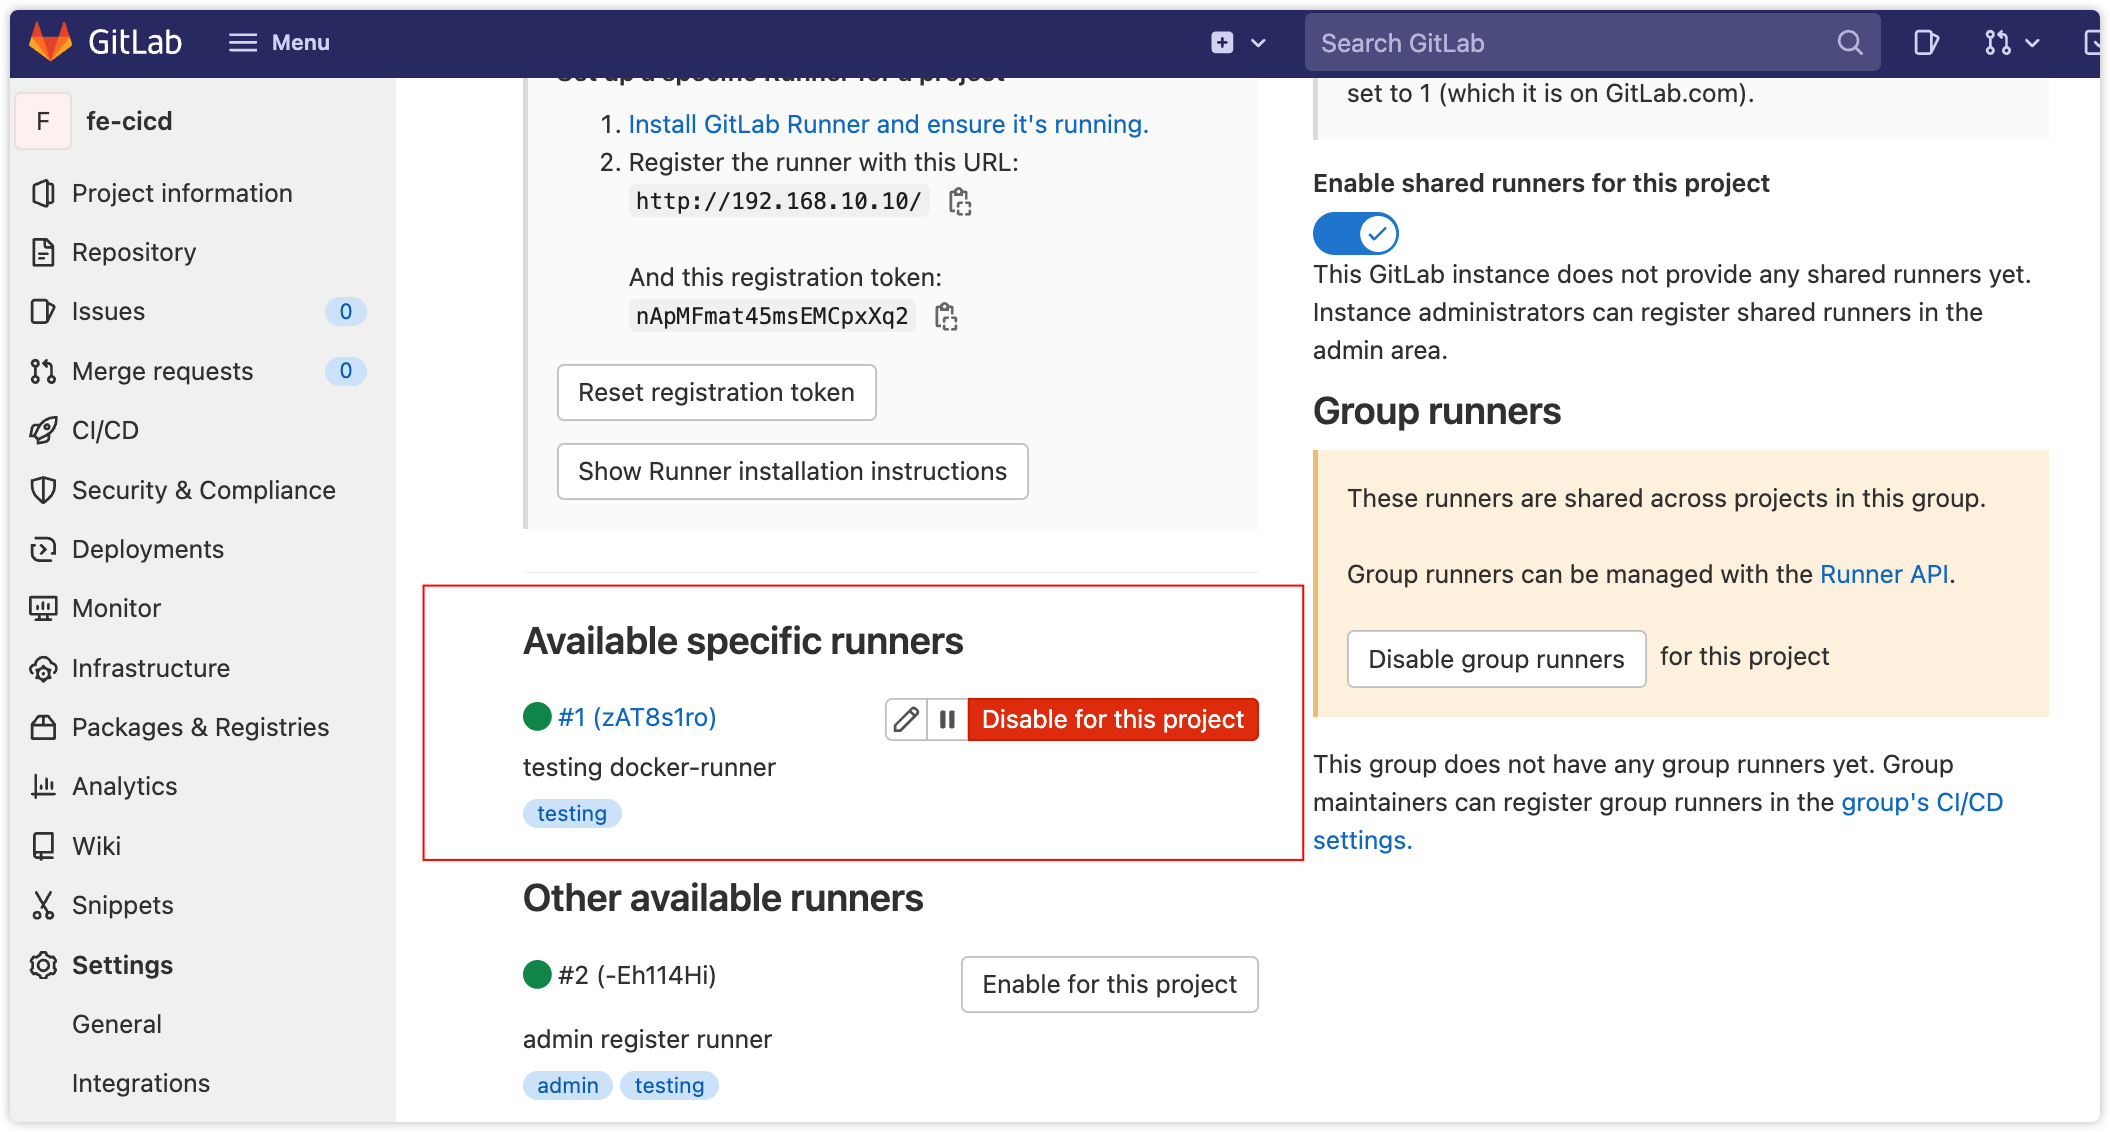The image size is (2110, 1132).
Task: Click the Deployments sidebar icon
Action: click(43, 549)
